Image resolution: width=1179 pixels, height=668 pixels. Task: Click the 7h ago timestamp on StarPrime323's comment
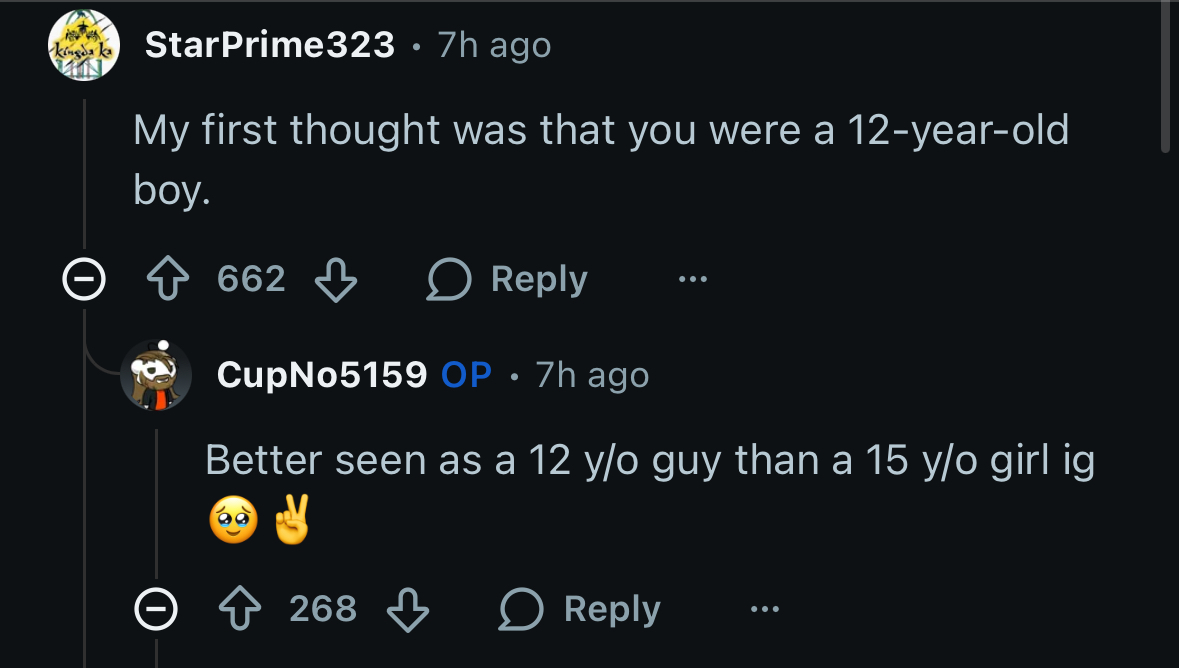tap(494, 45)
